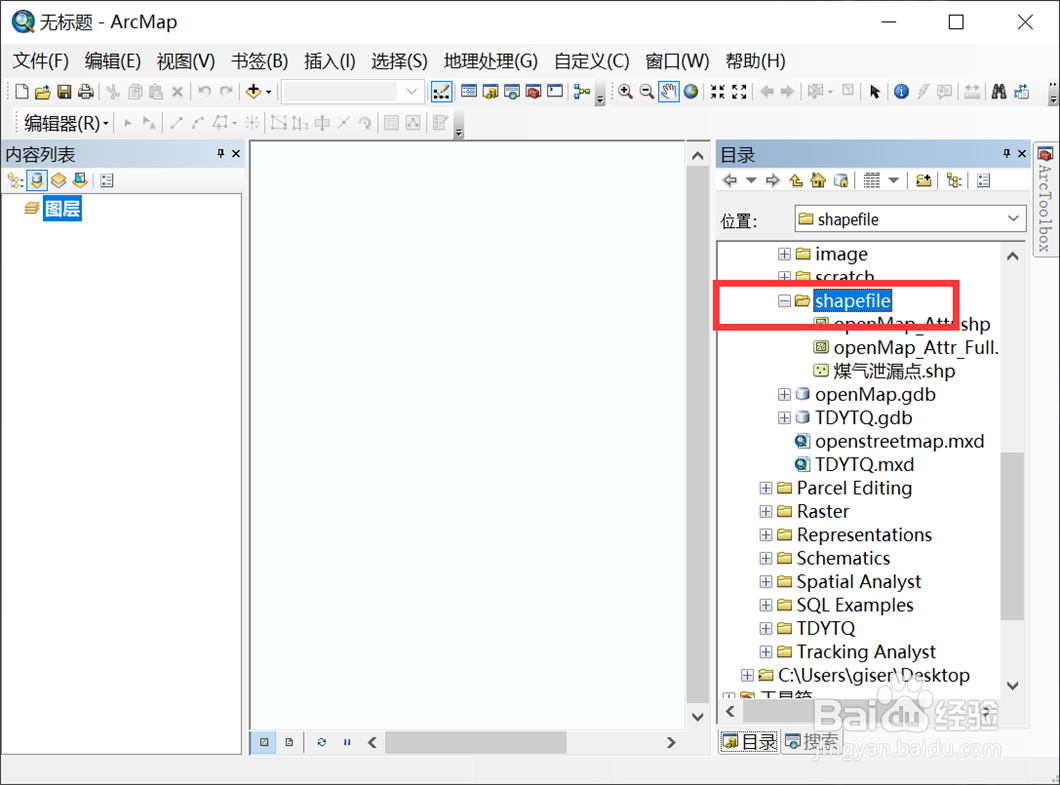1060x785 pixels.
Task: Click the Find Route icon
Action: pos(1021,91)
